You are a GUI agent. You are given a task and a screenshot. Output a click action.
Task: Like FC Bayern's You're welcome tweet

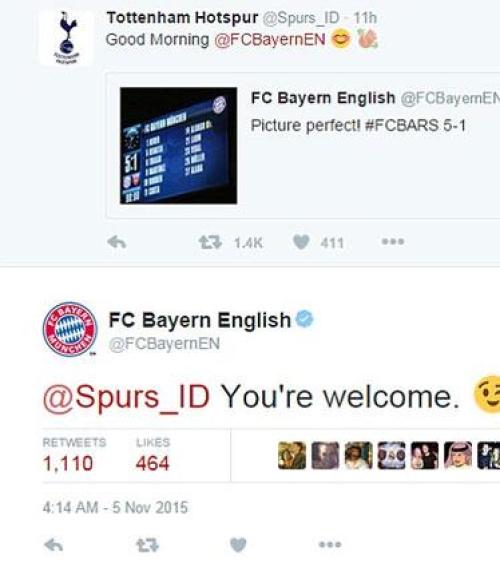238,545
